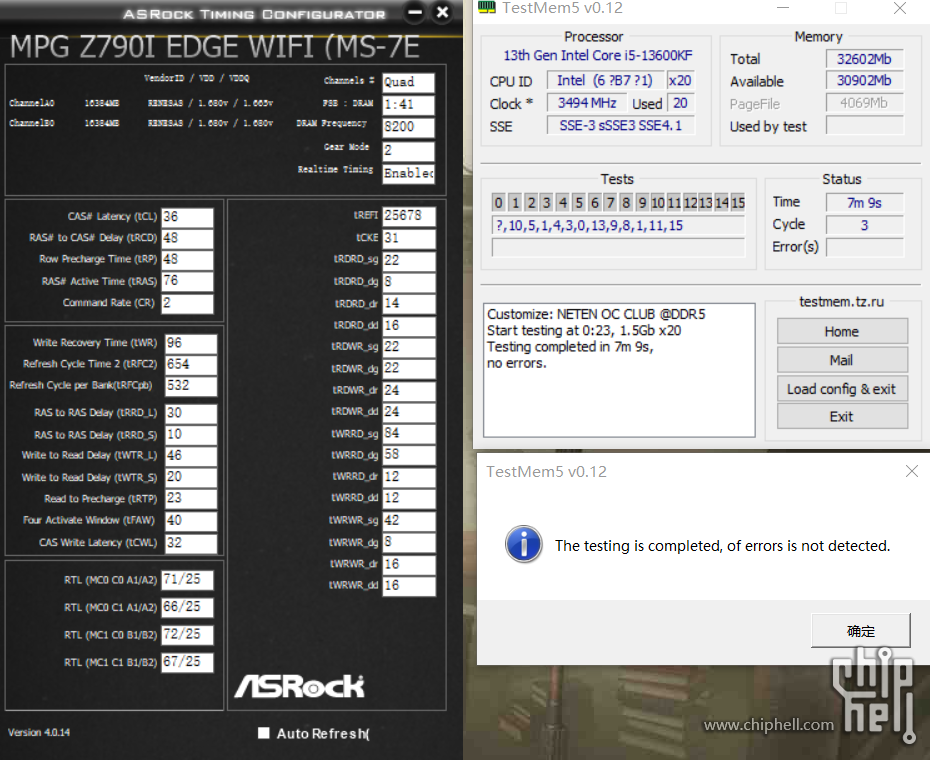This screenshot has width=930, height=760.
Task: Select the Write Recovery Time (tWR) field
Action: pyautogui.click(x=191, y=344)
